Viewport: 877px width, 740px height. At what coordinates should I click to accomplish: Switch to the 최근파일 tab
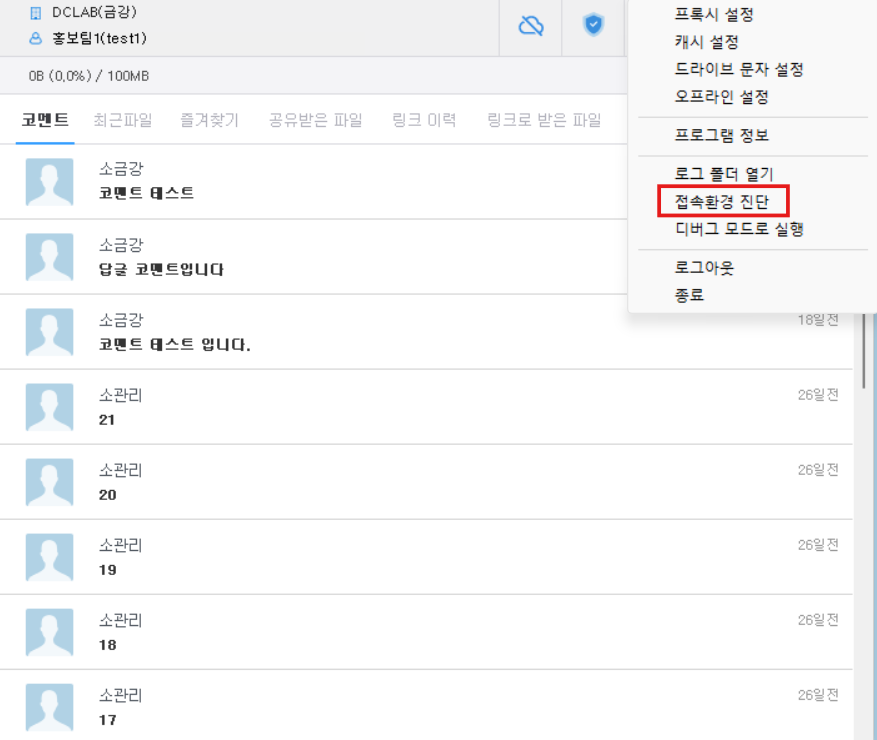coord(123,120)
